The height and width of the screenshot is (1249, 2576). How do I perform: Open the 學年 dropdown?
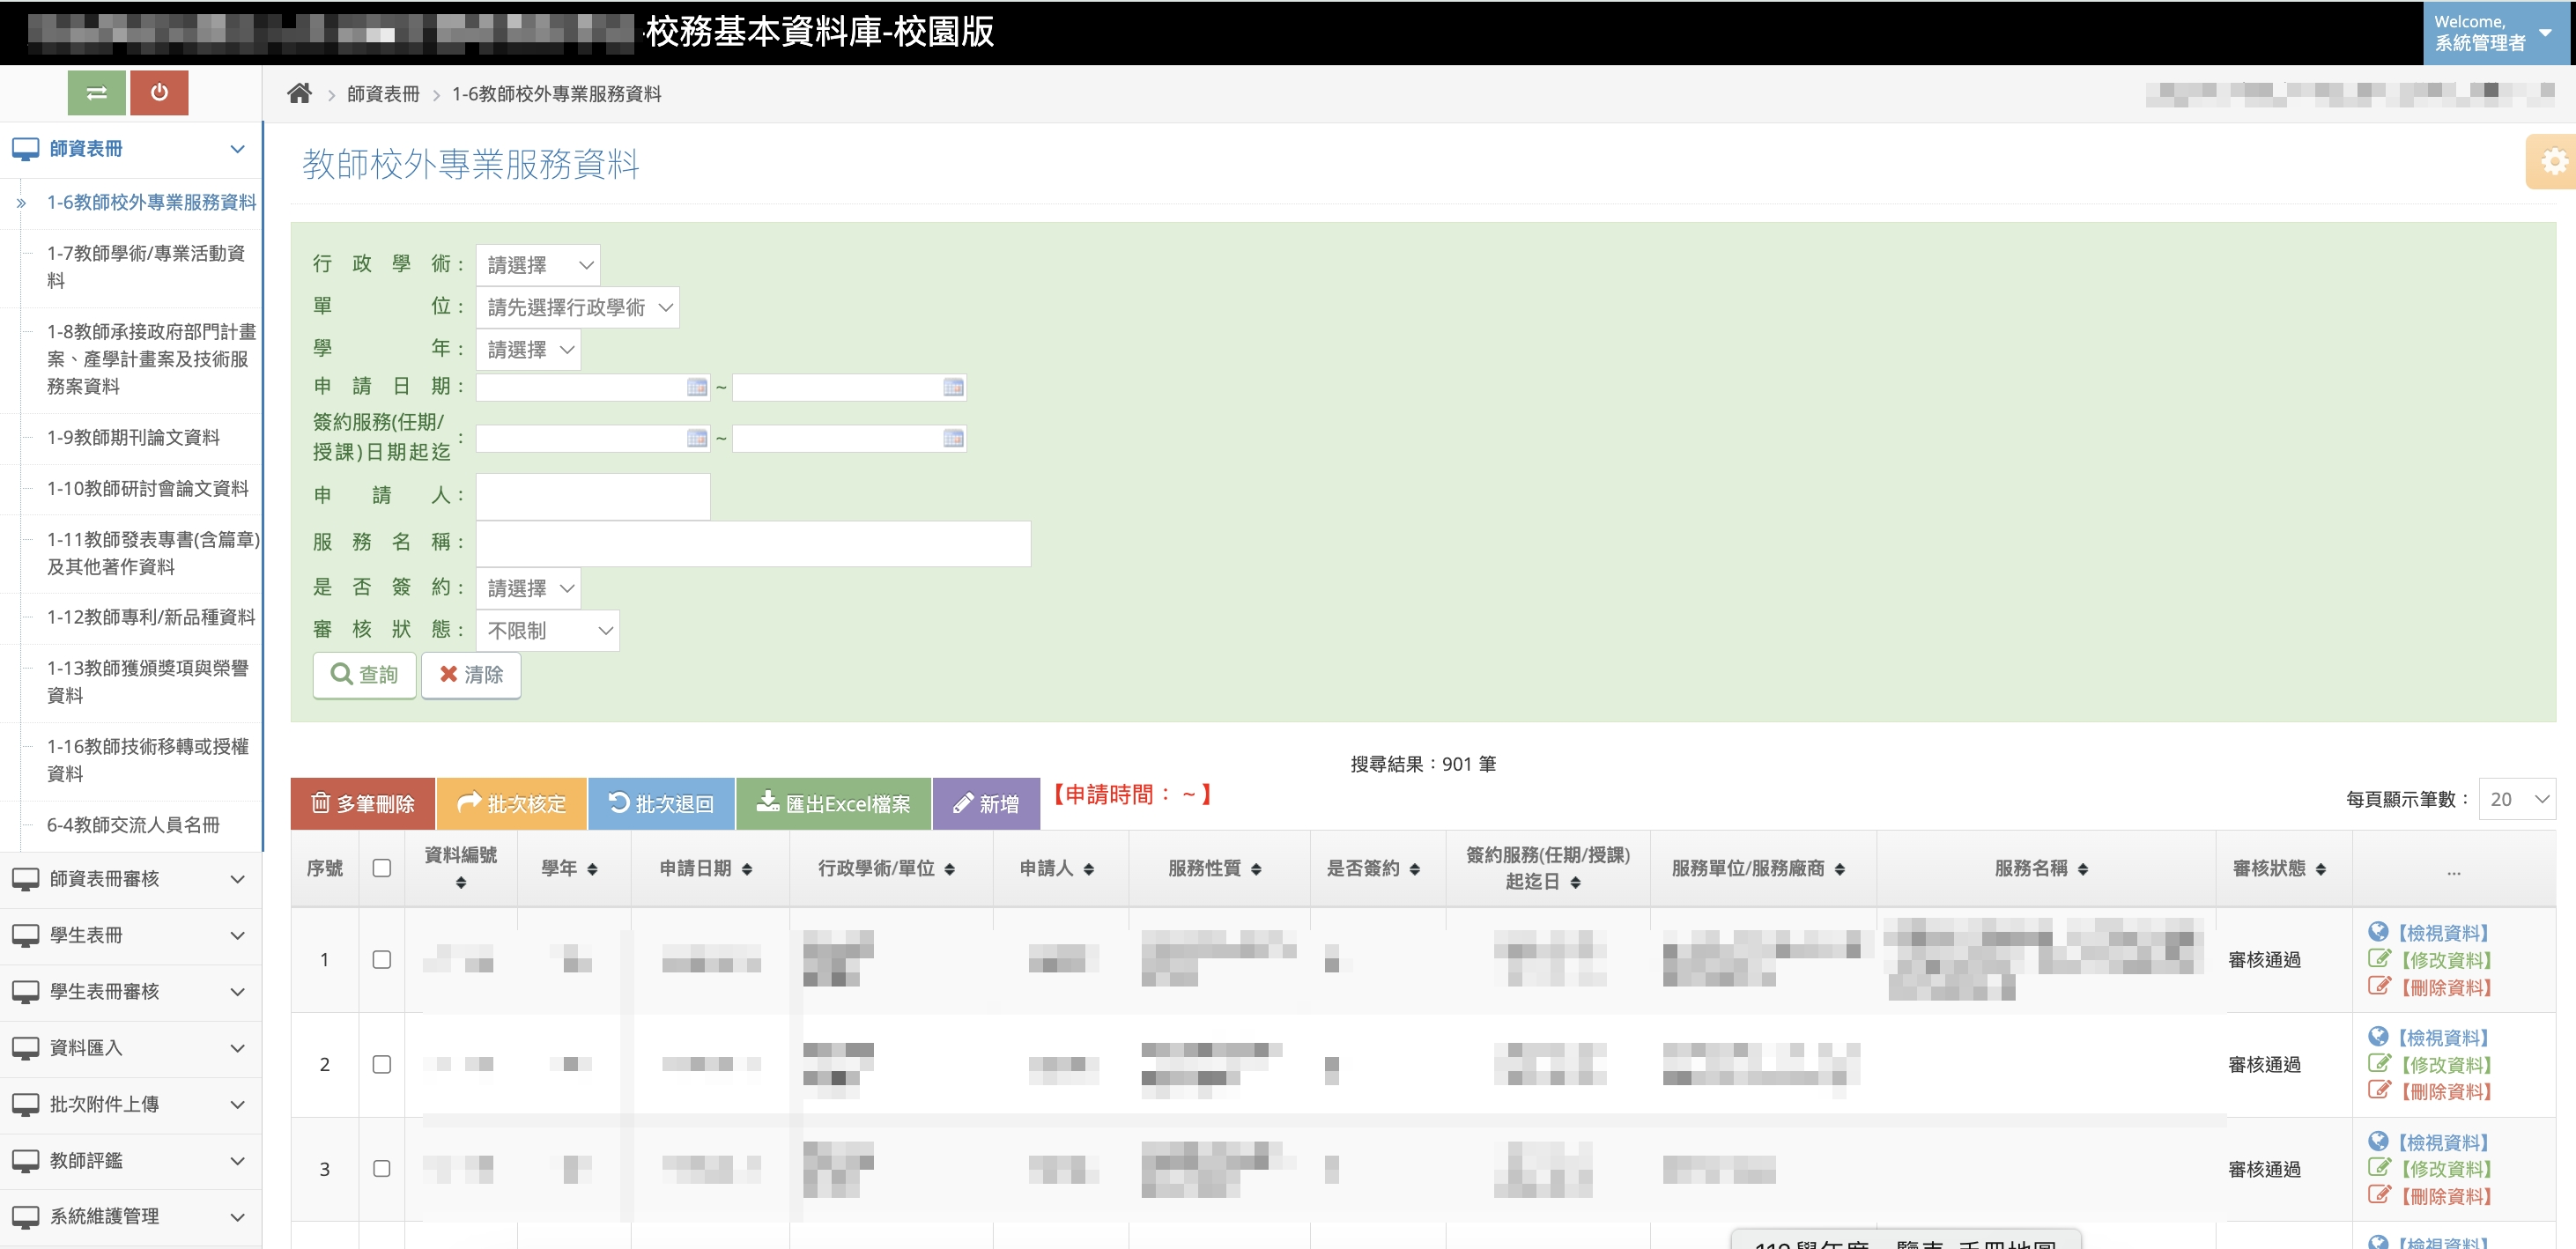pyautogui.click(x=528, y=350)
